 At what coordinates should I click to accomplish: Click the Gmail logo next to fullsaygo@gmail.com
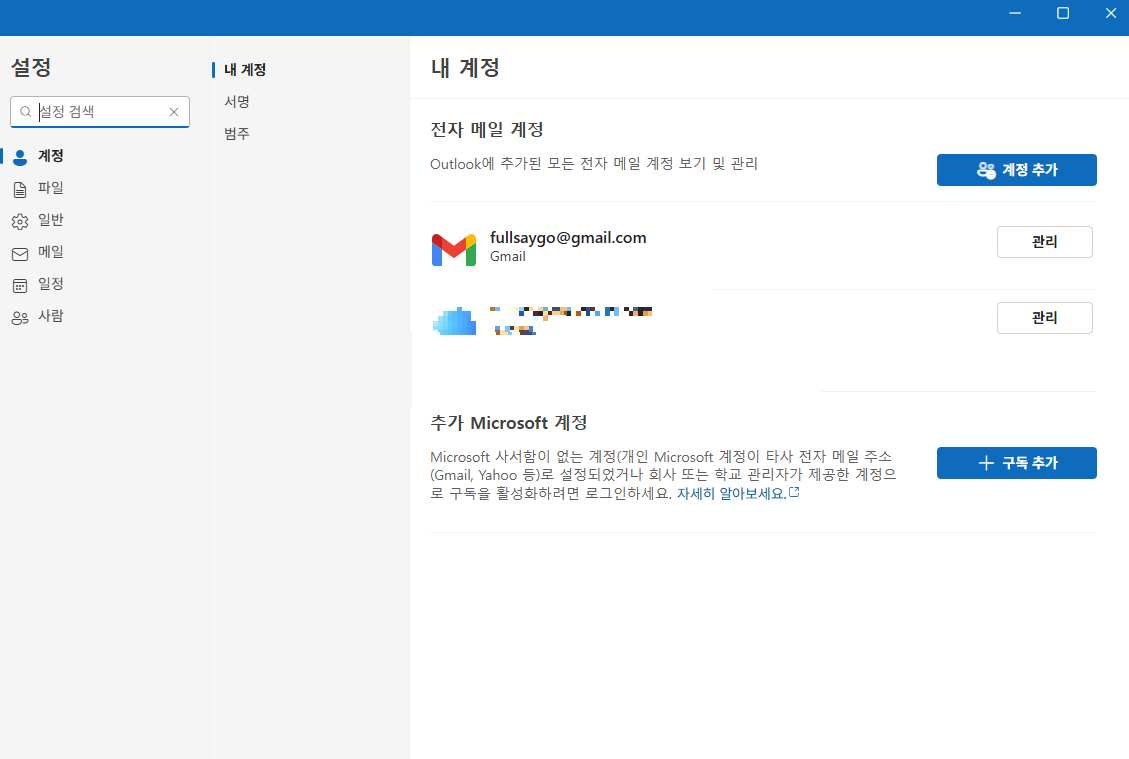[454, 249]
